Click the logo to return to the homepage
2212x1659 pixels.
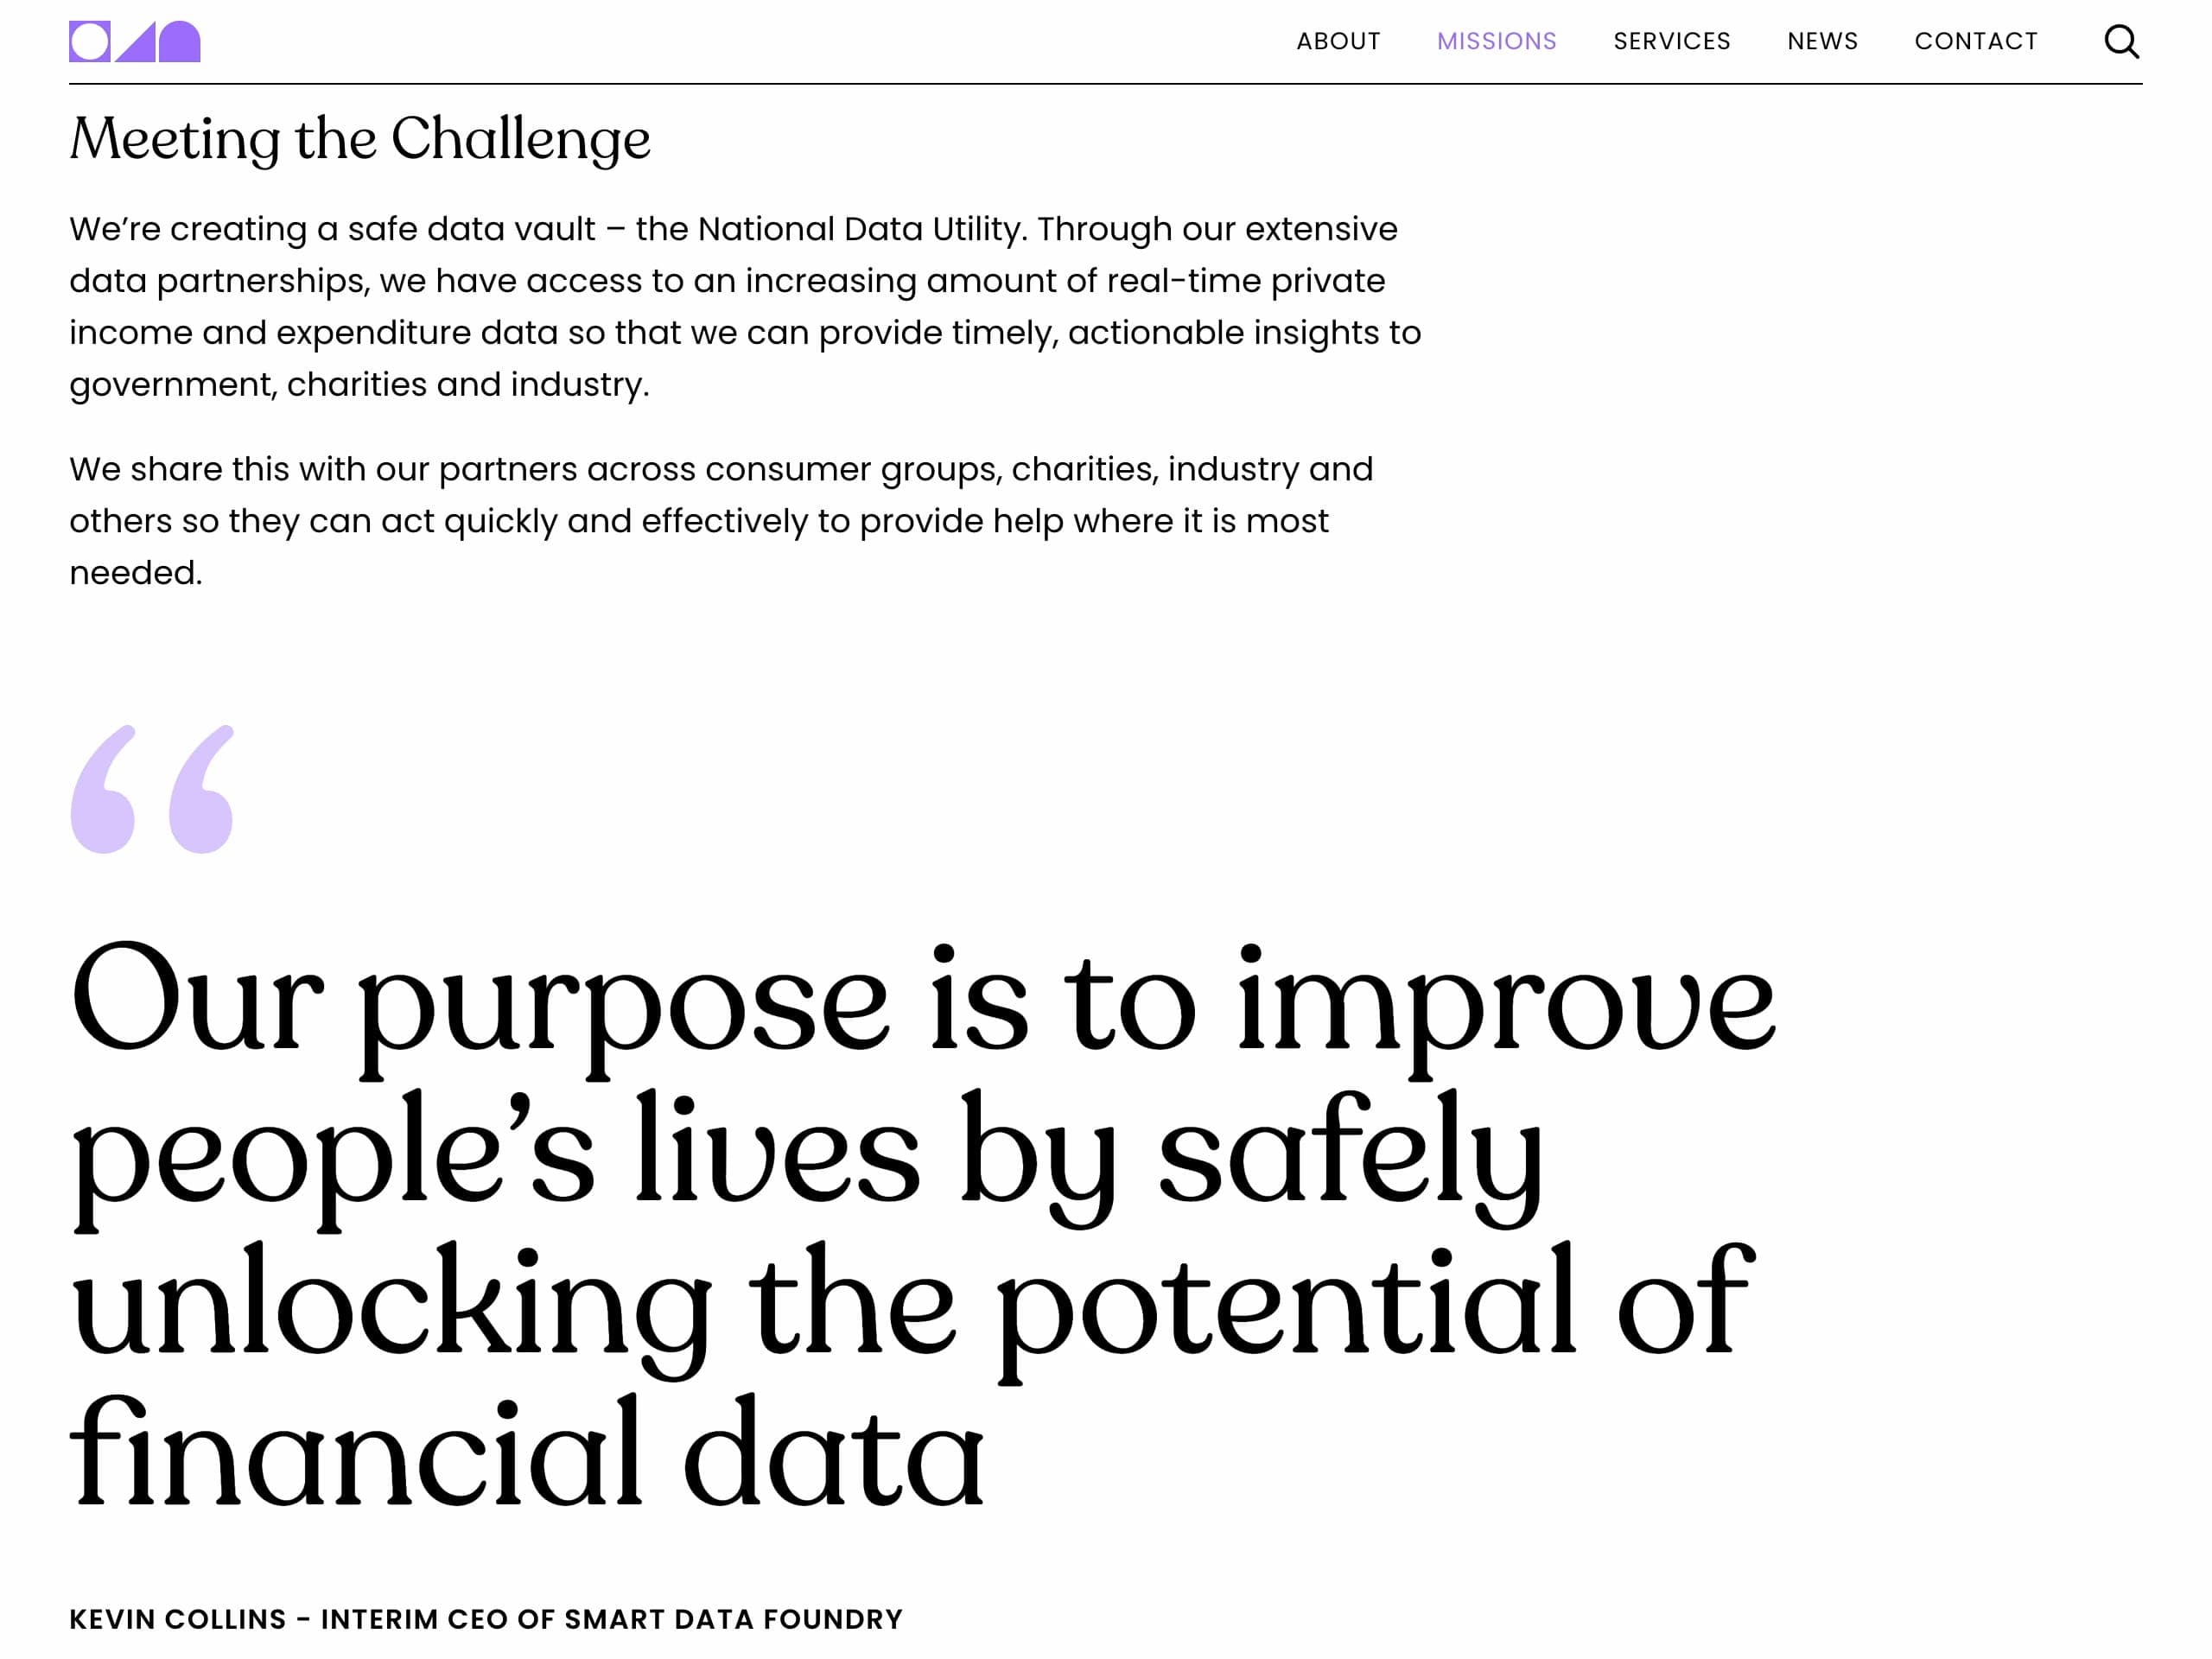[x=135, y=41]
